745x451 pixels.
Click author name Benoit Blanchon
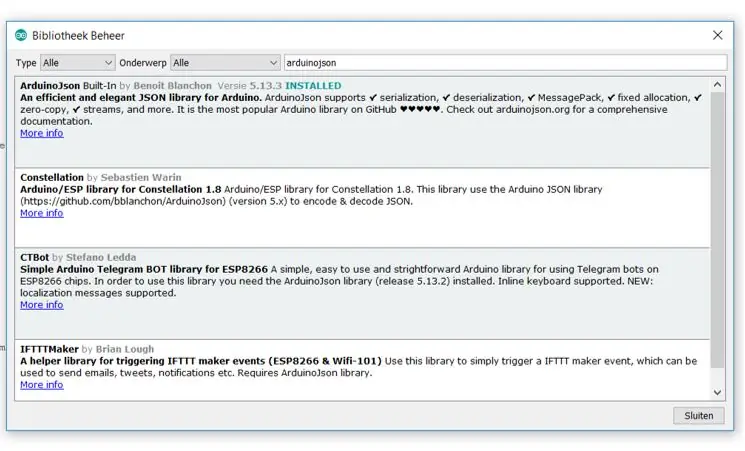[x=172, y=86]
